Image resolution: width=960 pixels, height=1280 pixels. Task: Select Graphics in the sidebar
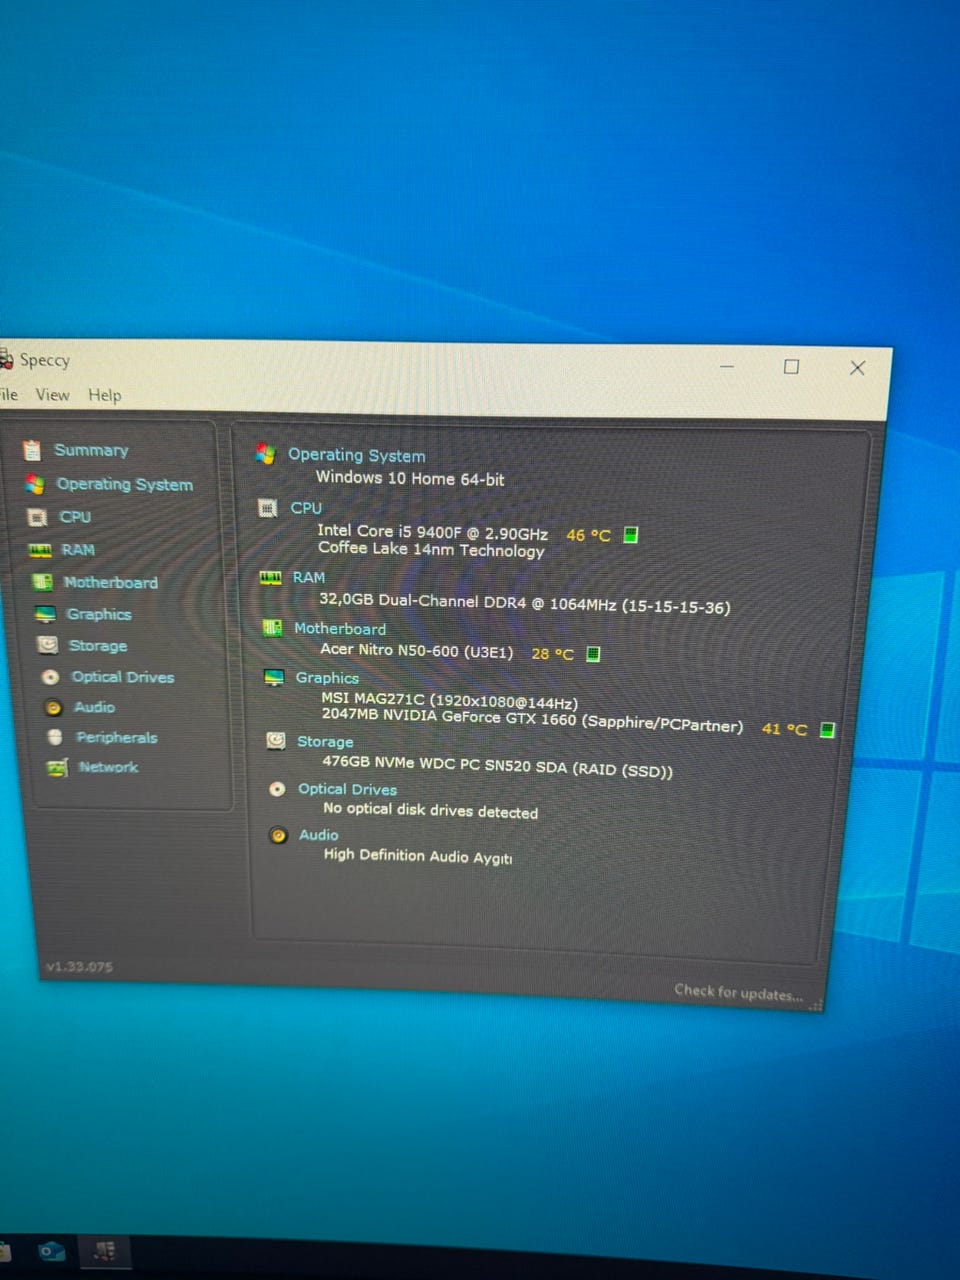click(99, 614)
